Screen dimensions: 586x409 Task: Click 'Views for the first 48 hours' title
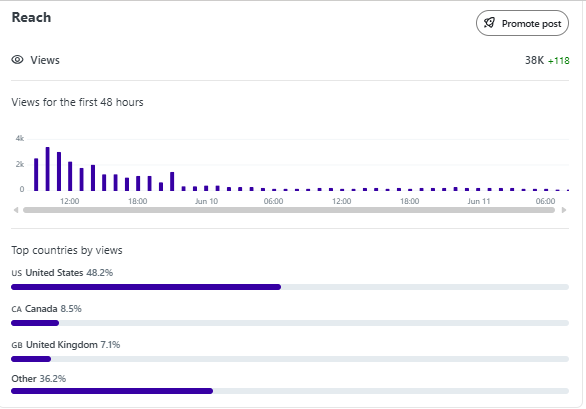coord(77,102)
